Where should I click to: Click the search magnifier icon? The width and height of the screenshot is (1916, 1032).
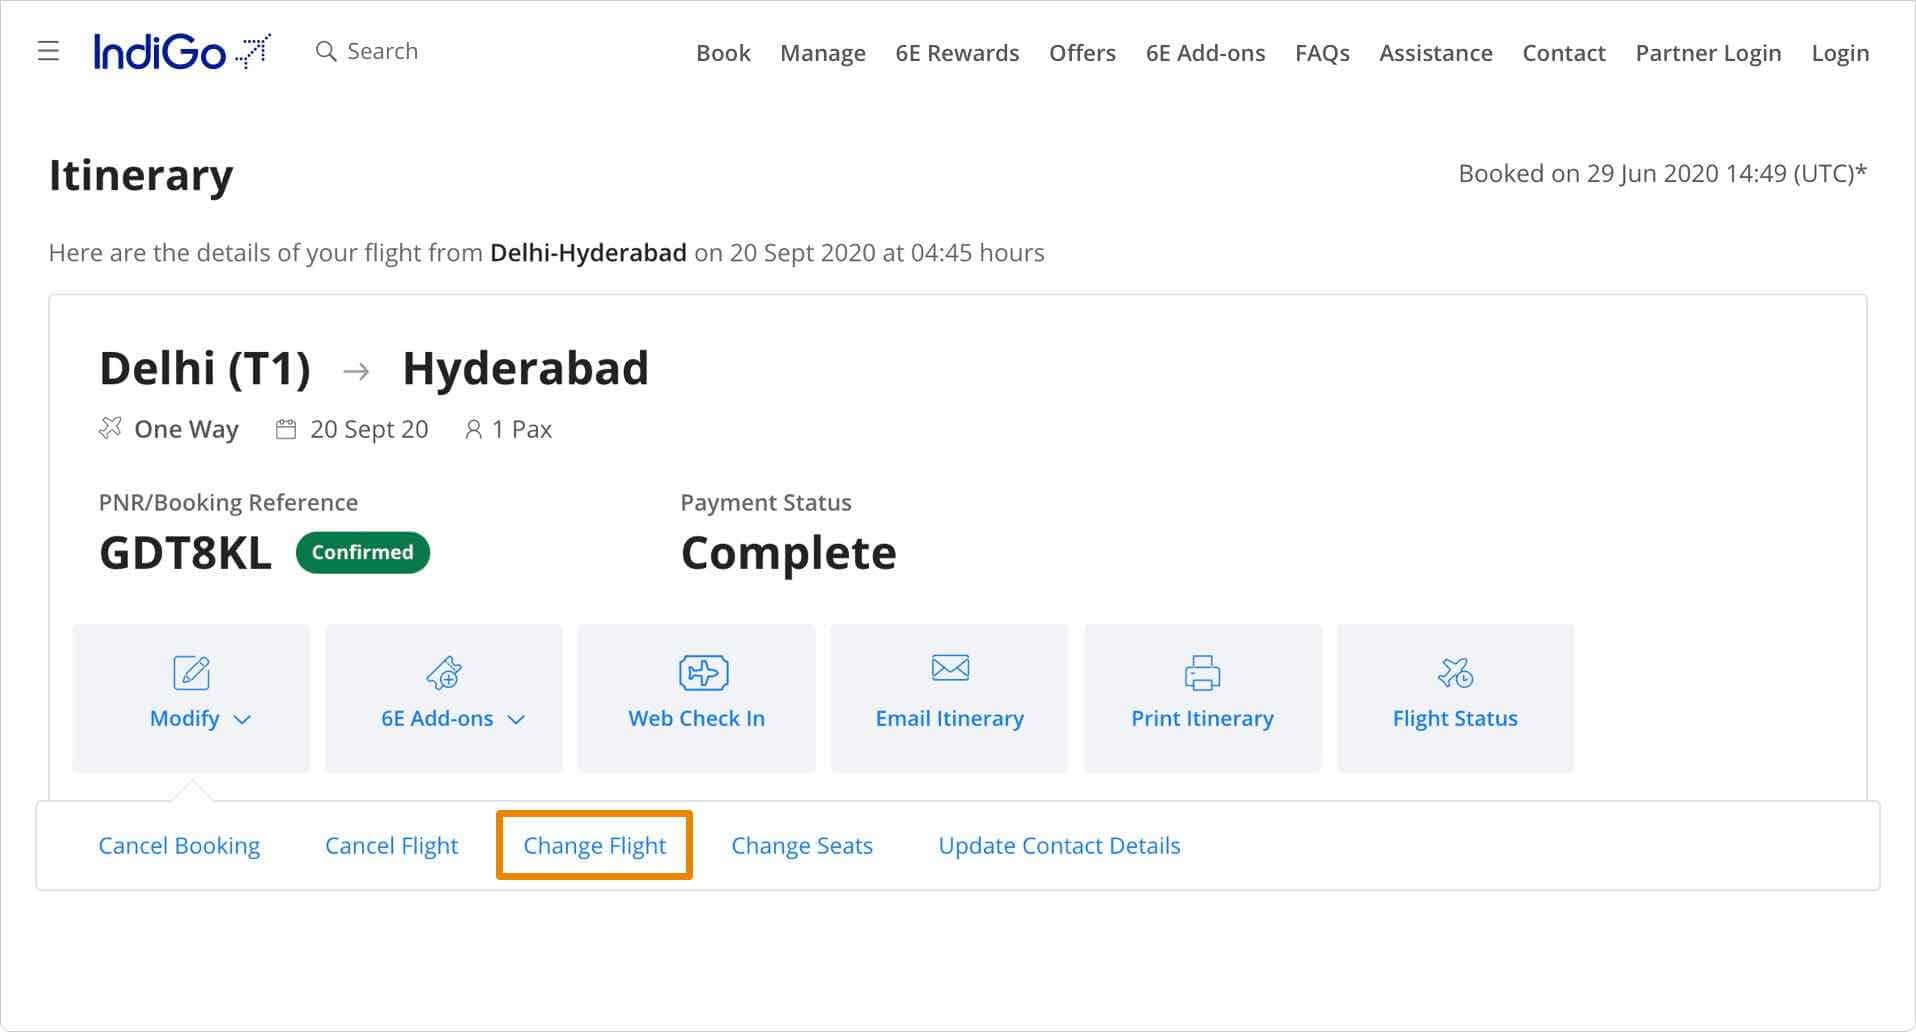click(325, 51)
